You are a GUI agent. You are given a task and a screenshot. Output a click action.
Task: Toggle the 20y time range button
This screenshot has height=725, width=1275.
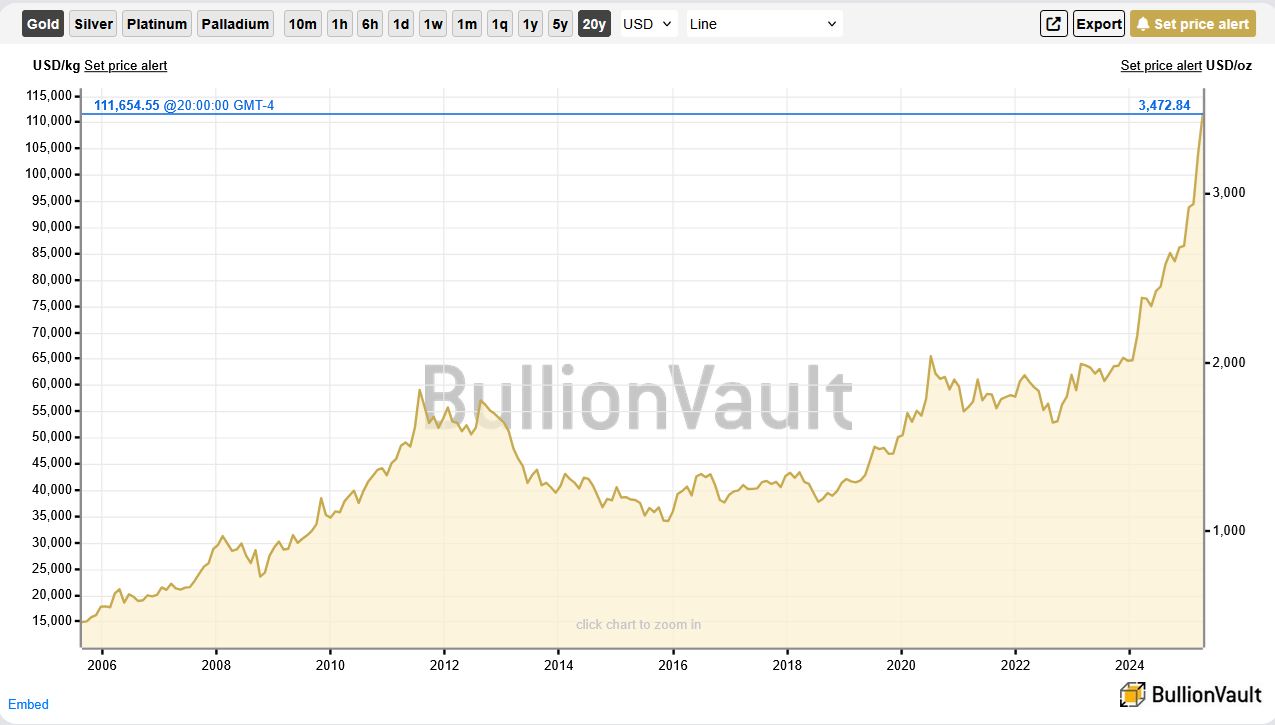594,24
